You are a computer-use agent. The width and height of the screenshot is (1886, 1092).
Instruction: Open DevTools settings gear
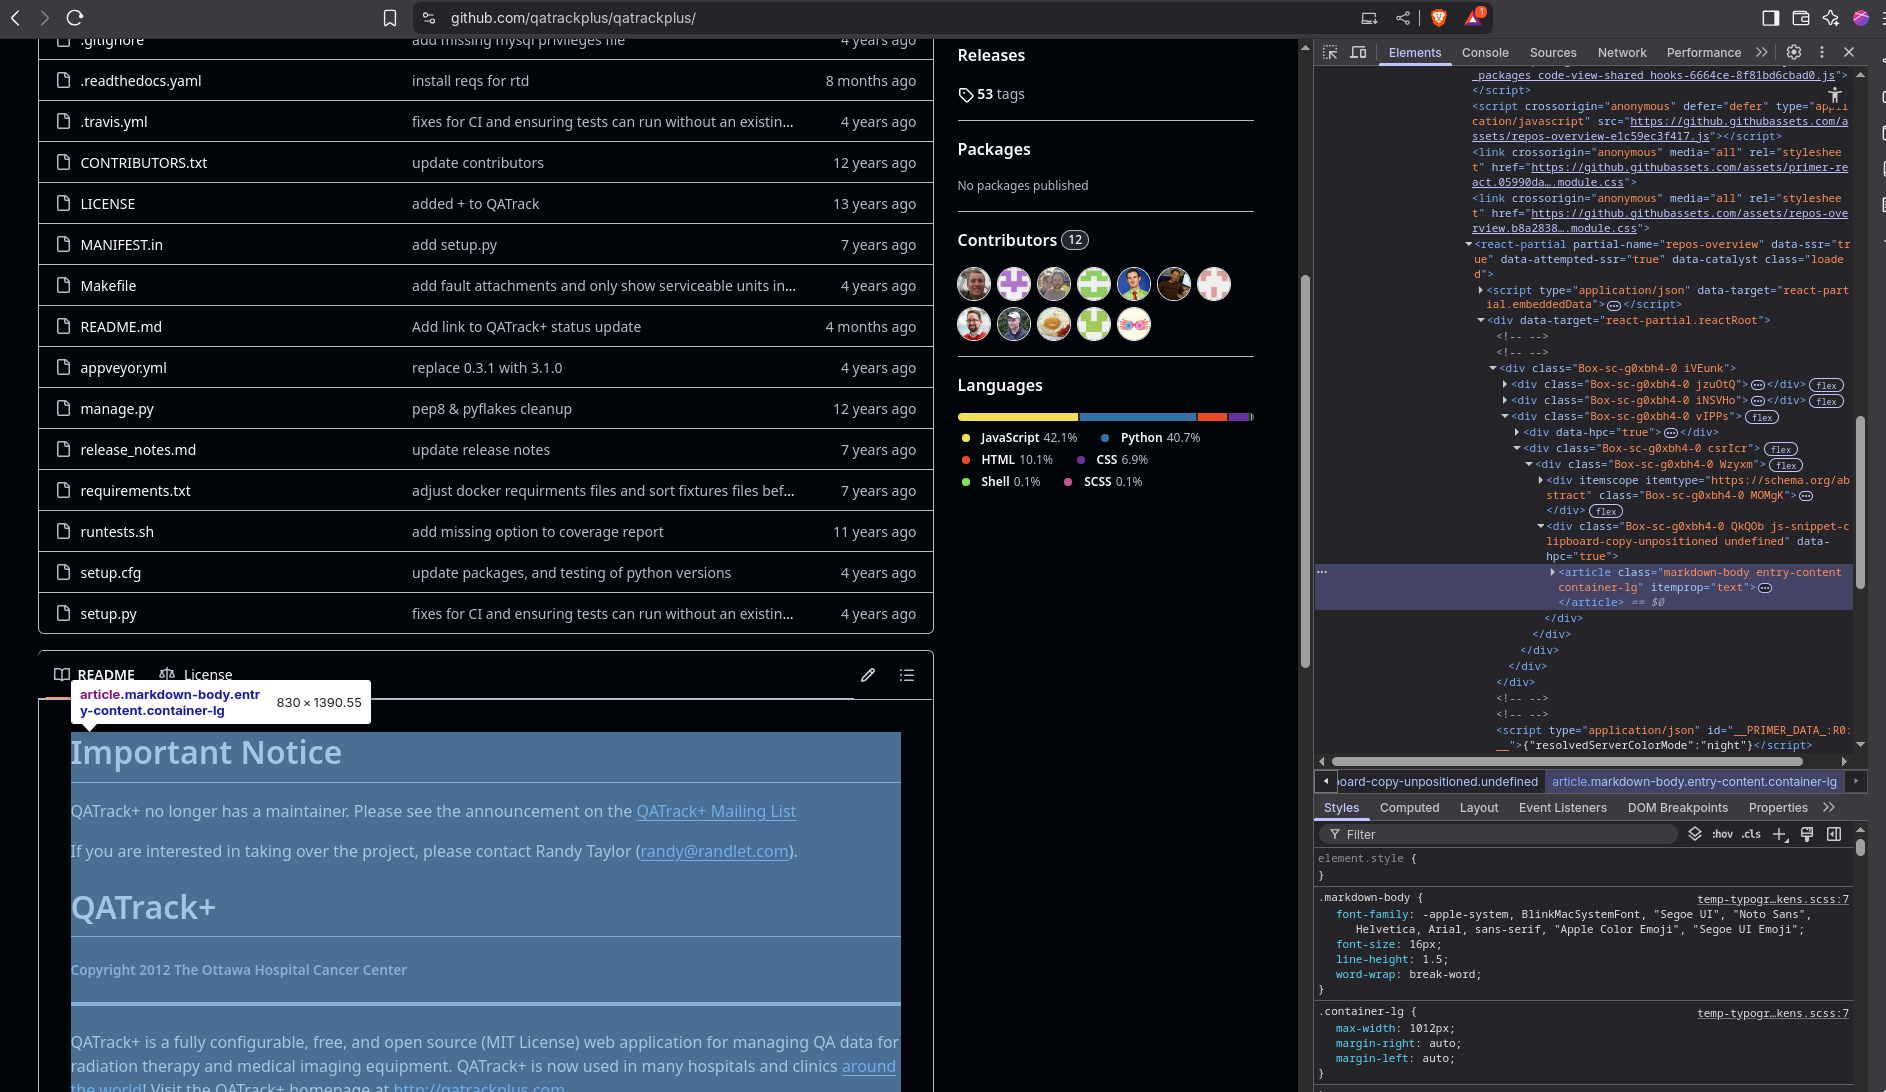(1794, 53)
